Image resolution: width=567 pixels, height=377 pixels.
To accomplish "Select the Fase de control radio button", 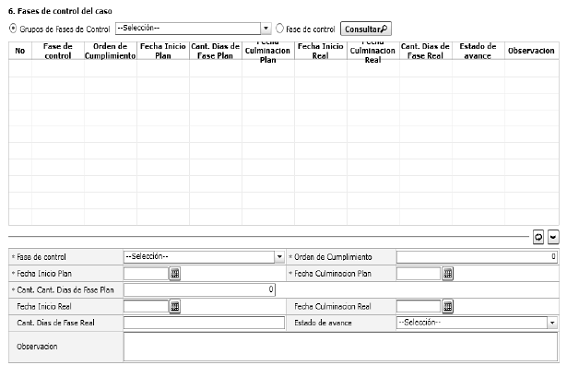I will click(280, 28).
